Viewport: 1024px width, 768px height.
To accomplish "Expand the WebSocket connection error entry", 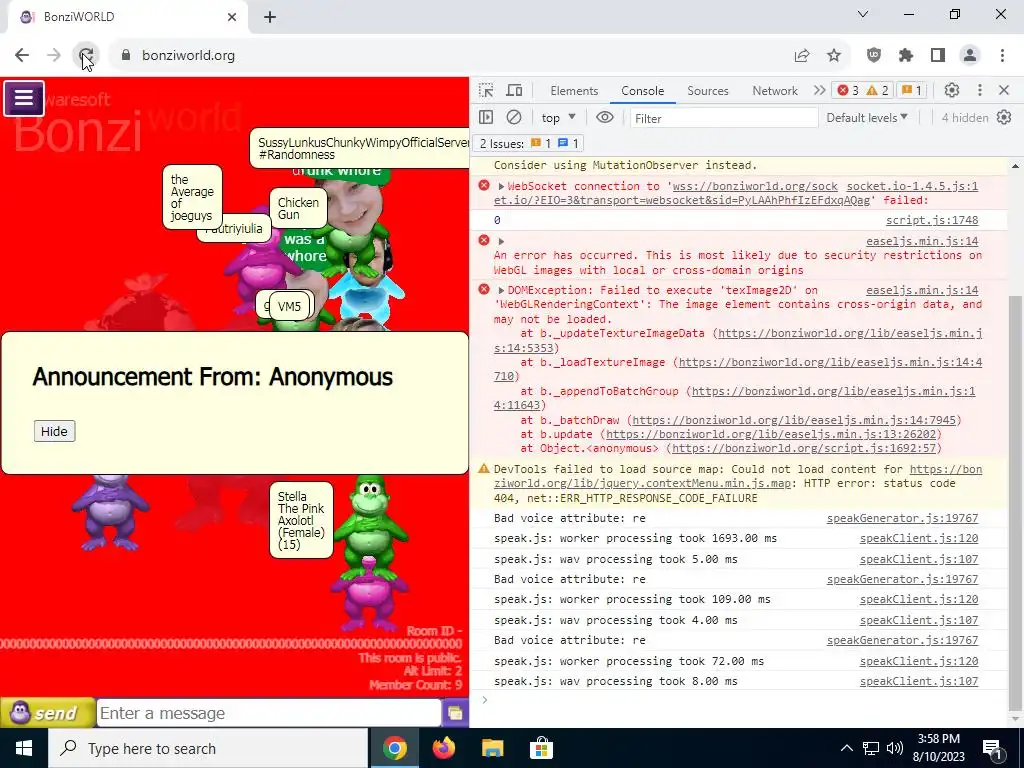I will (x=501, y=187).
